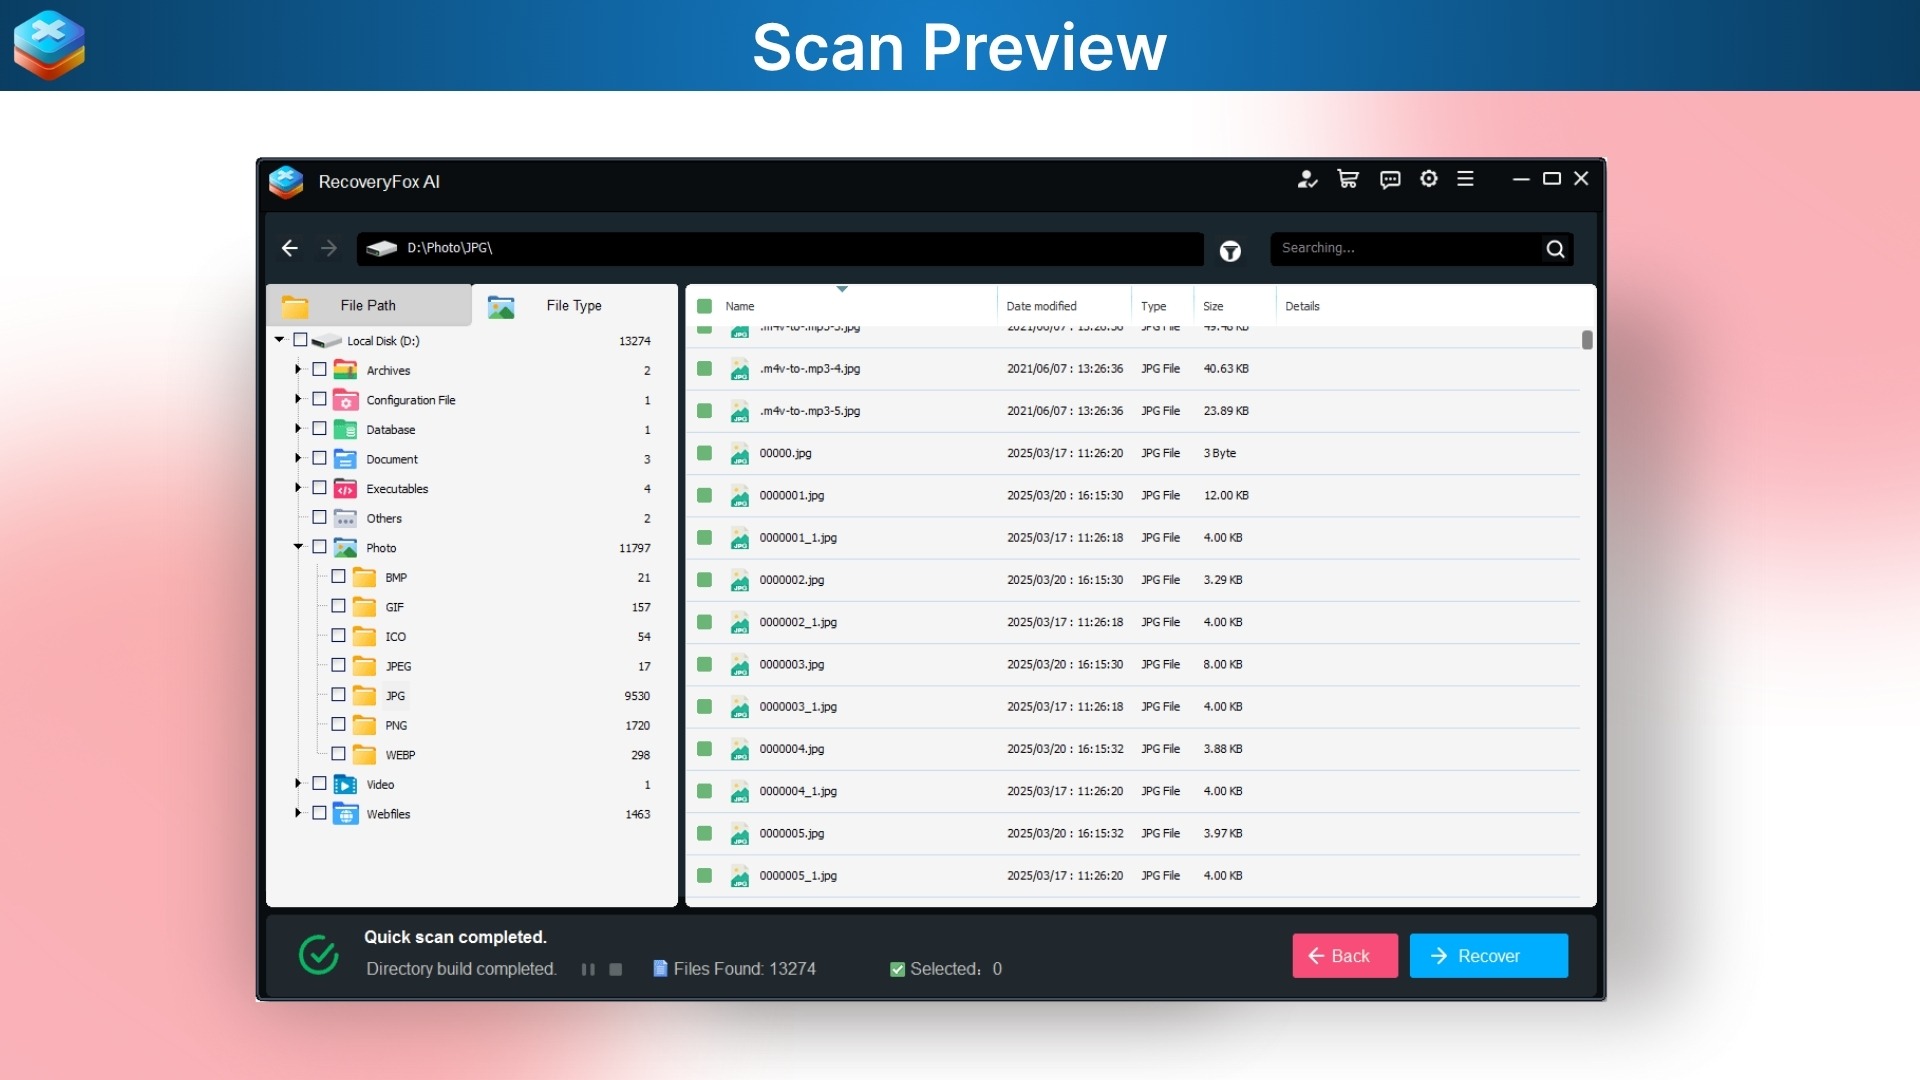Switch to the File Type tab

[573, 305]
